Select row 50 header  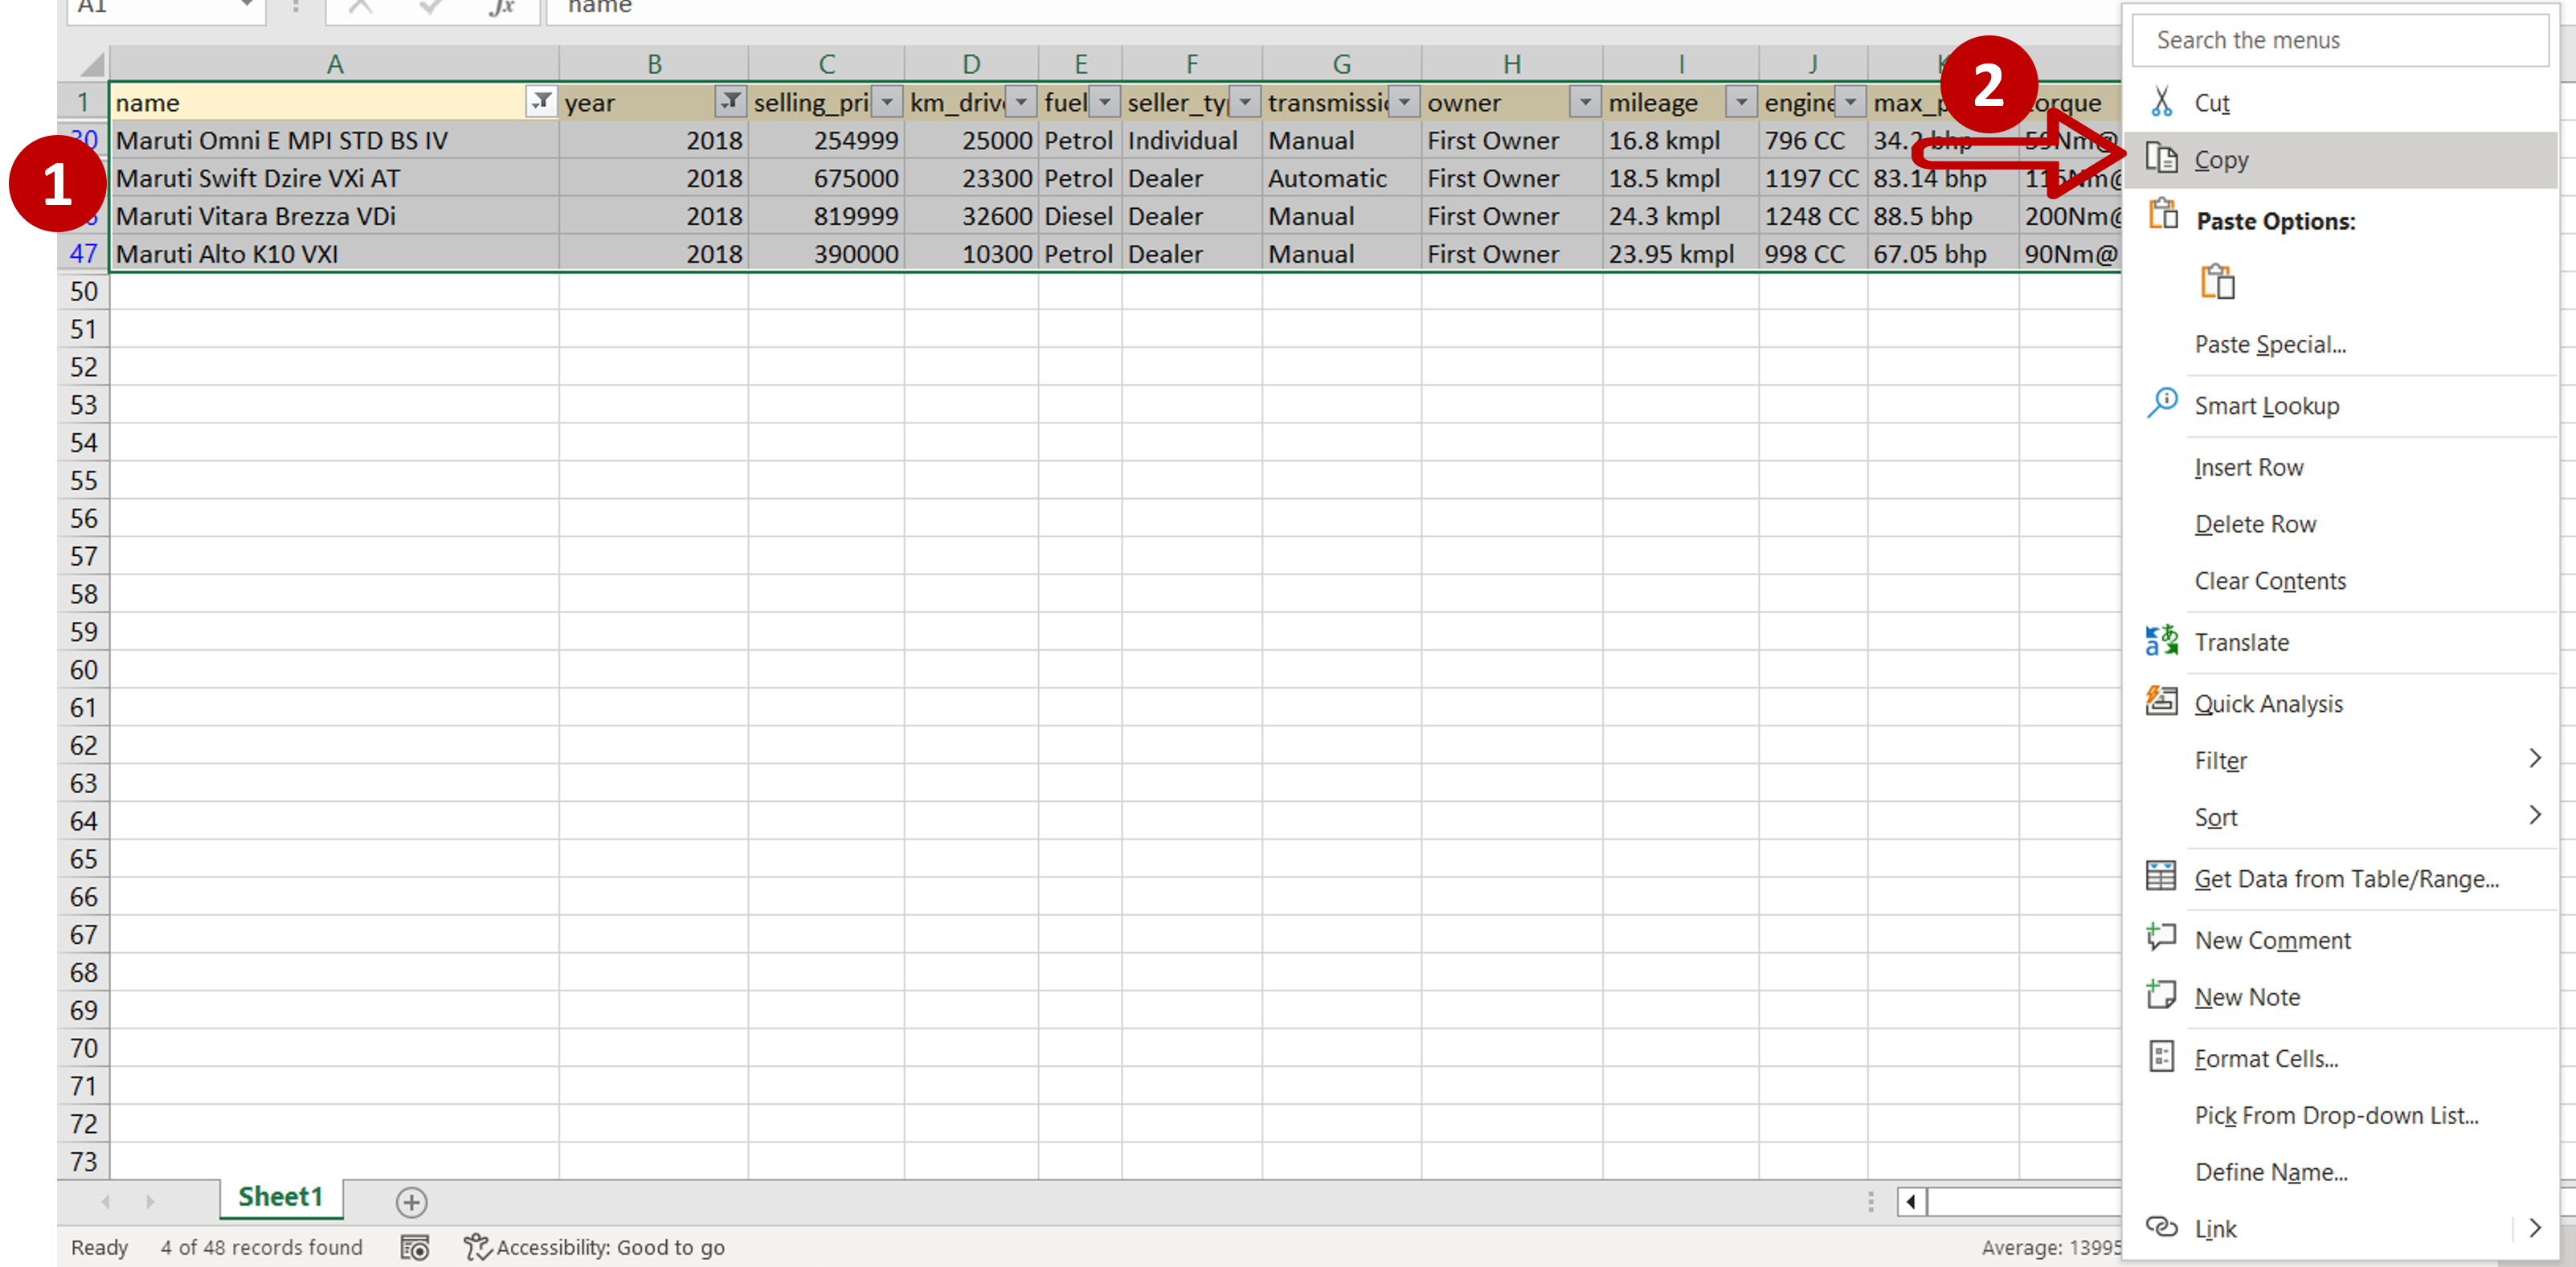84,292
